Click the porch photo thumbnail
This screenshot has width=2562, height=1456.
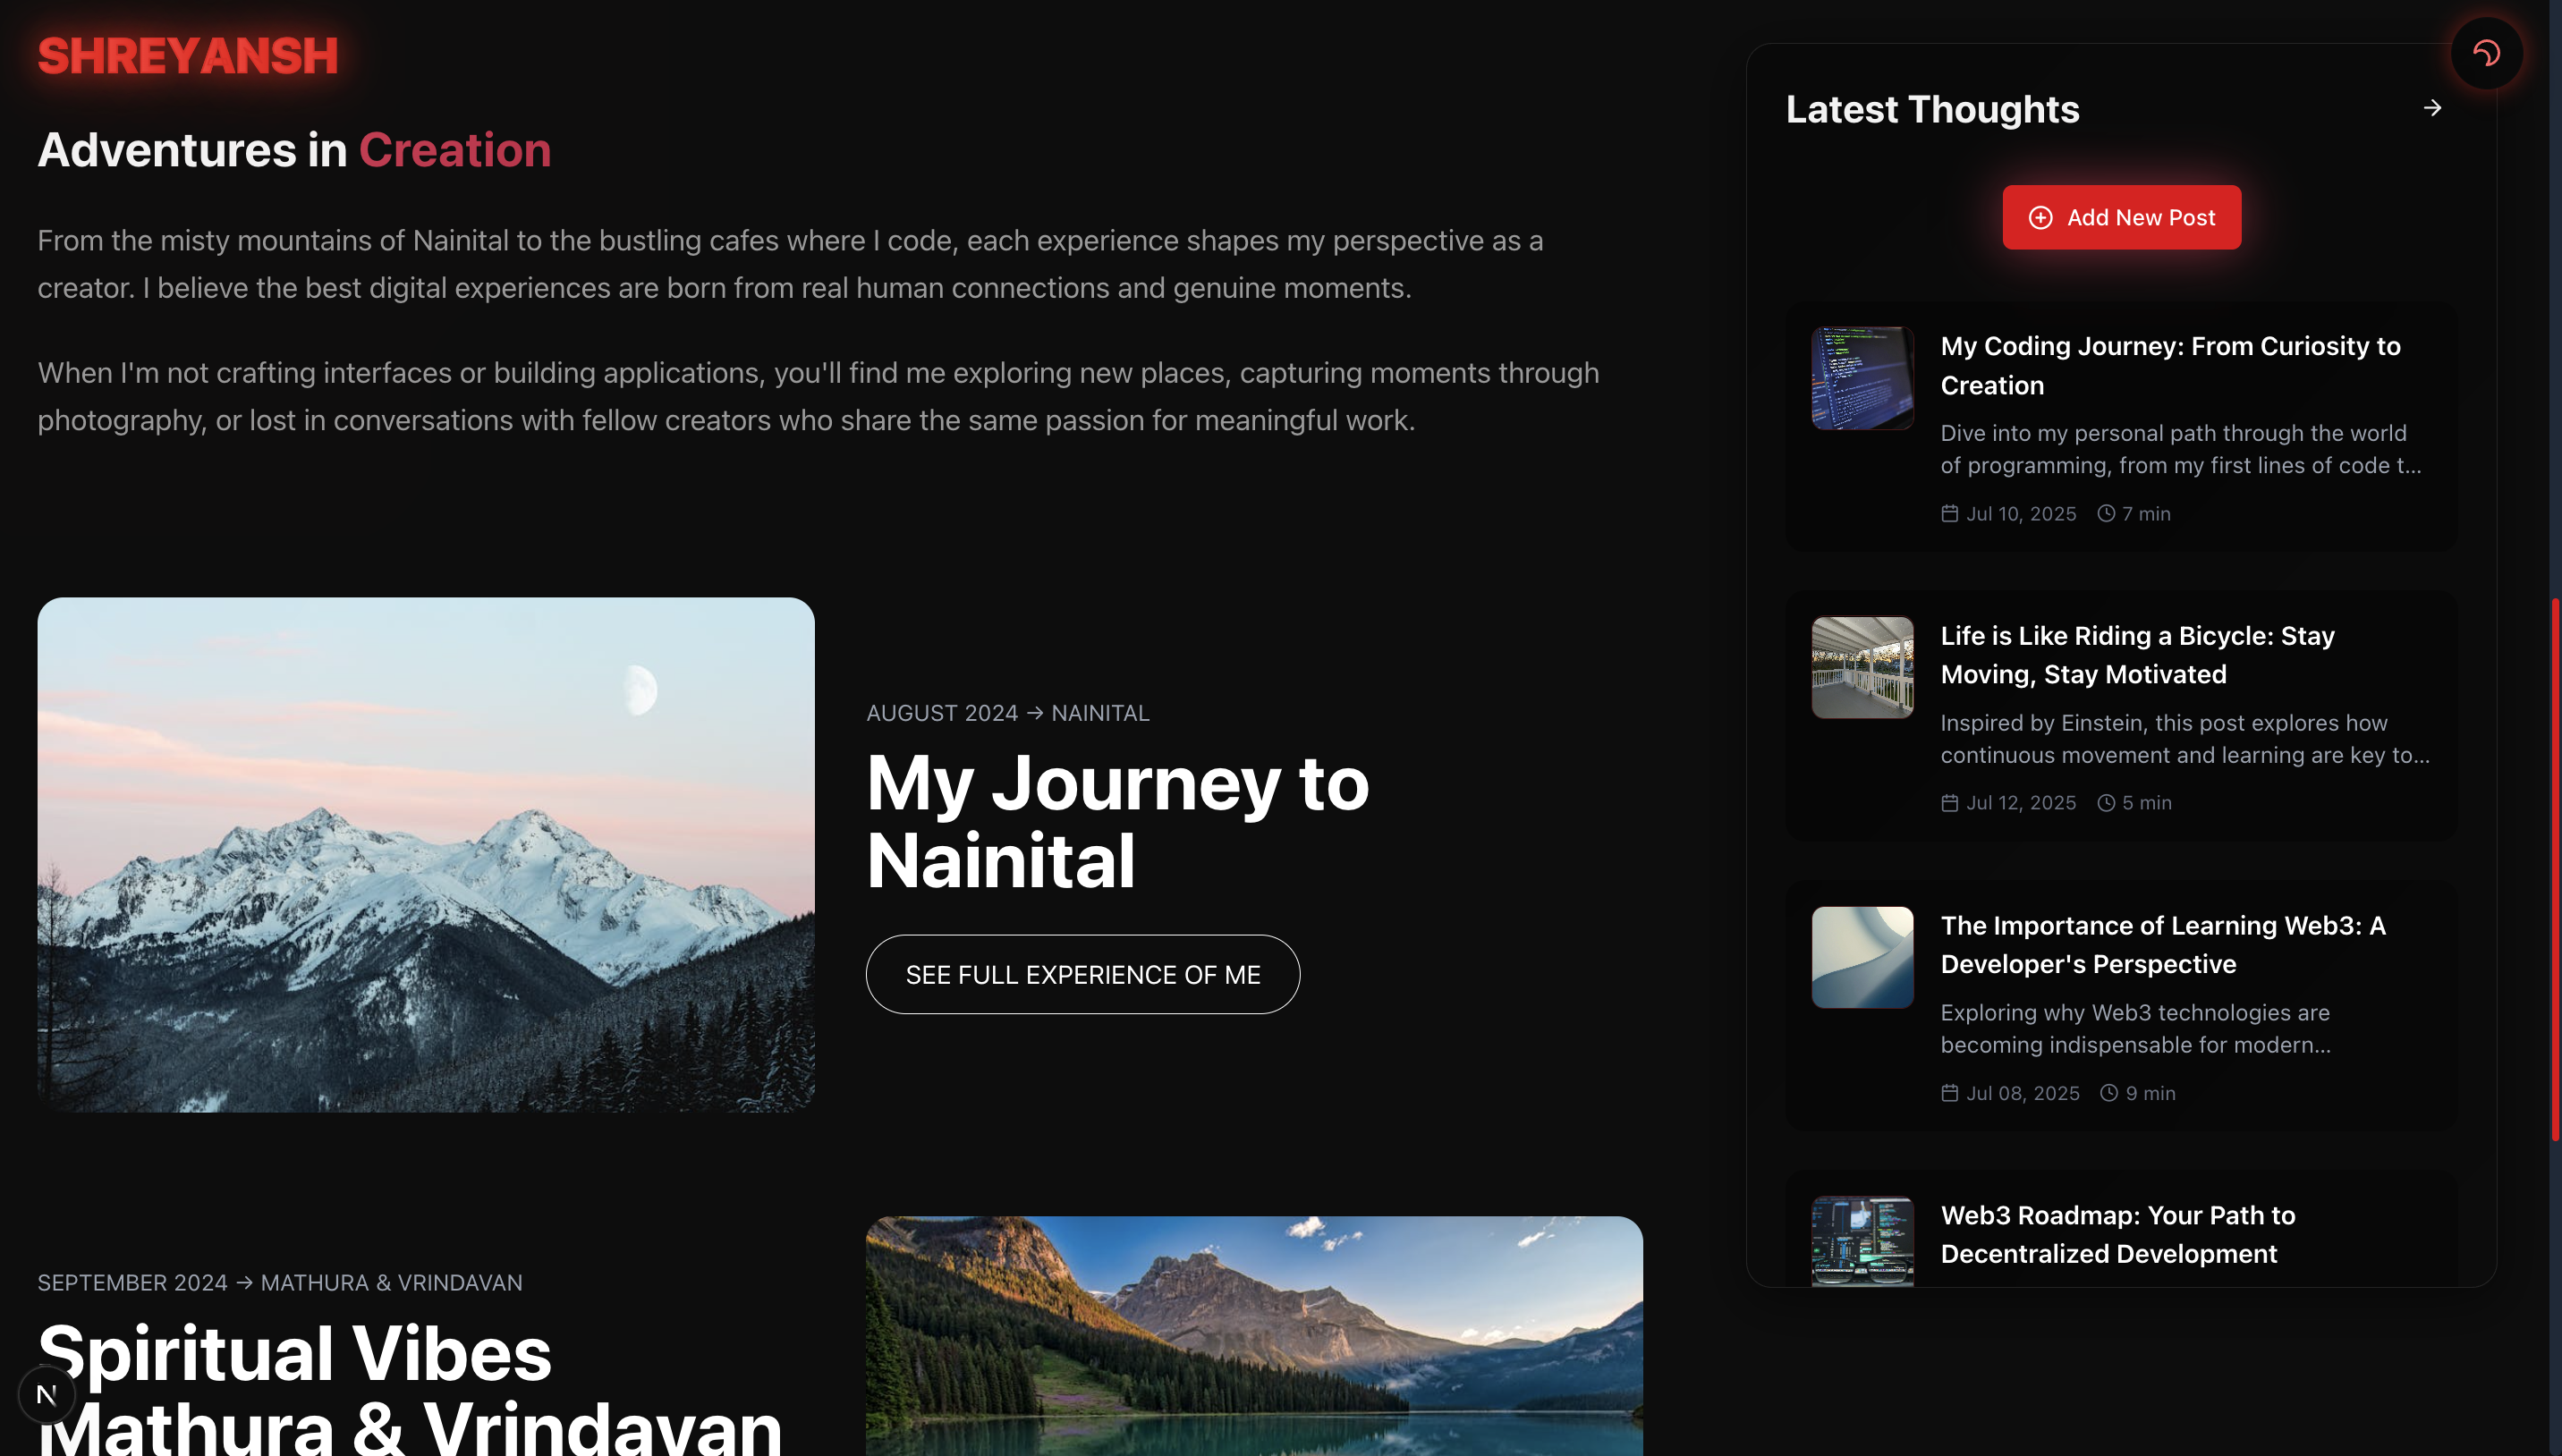1862,667
